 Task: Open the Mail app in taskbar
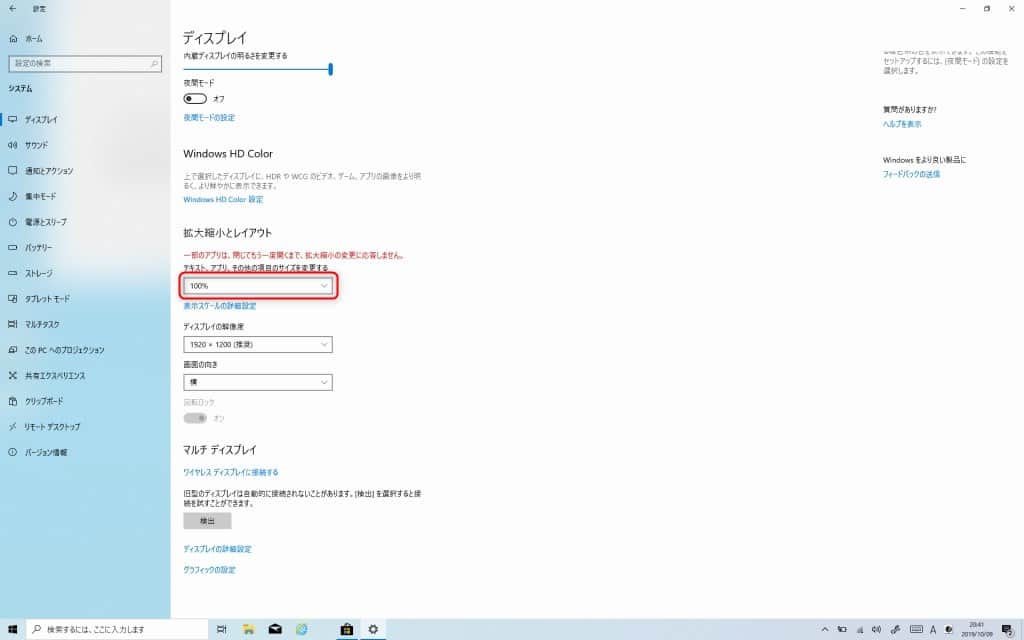[274, 629]
